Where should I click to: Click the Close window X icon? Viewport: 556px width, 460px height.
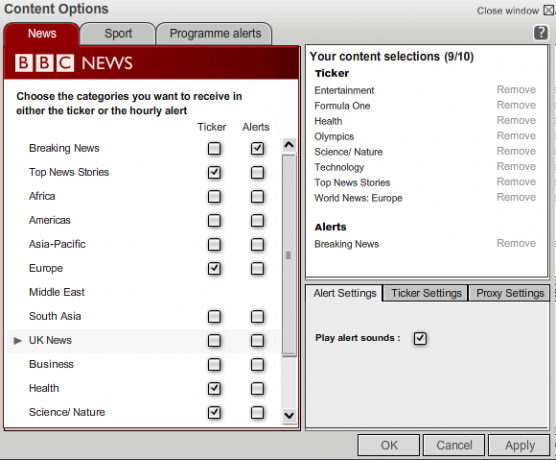549,11
